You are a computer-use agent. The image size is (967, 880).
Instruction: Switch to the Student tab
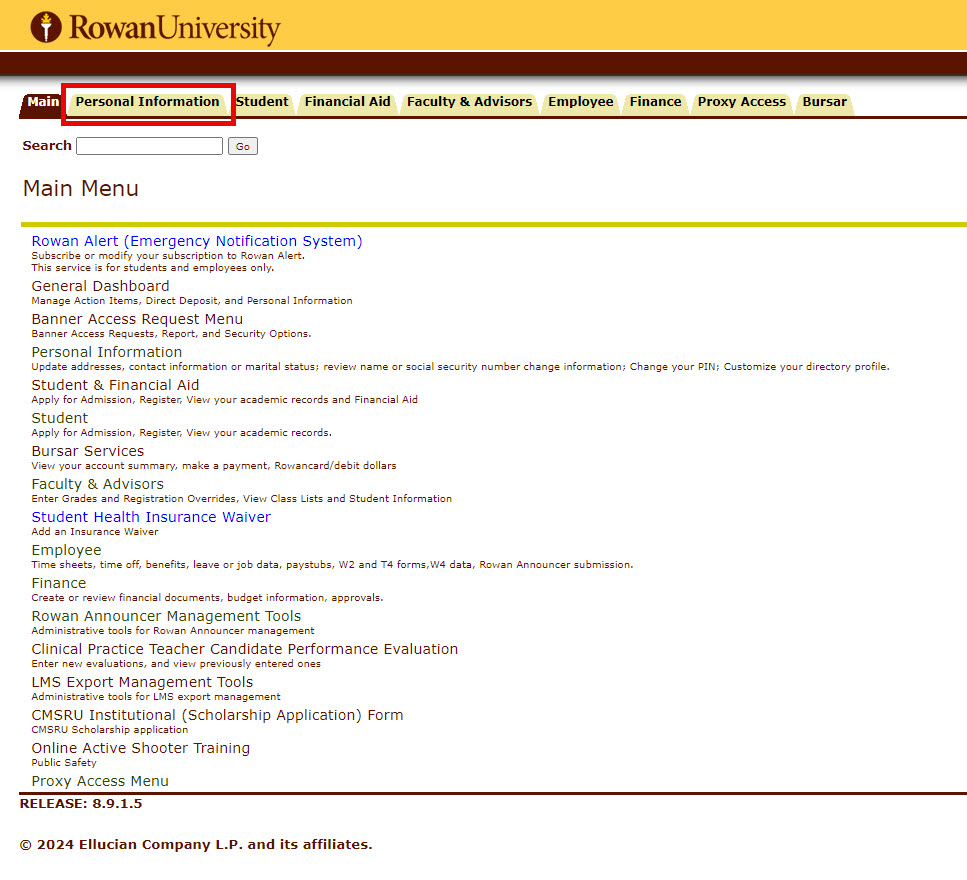click(262, 102)
